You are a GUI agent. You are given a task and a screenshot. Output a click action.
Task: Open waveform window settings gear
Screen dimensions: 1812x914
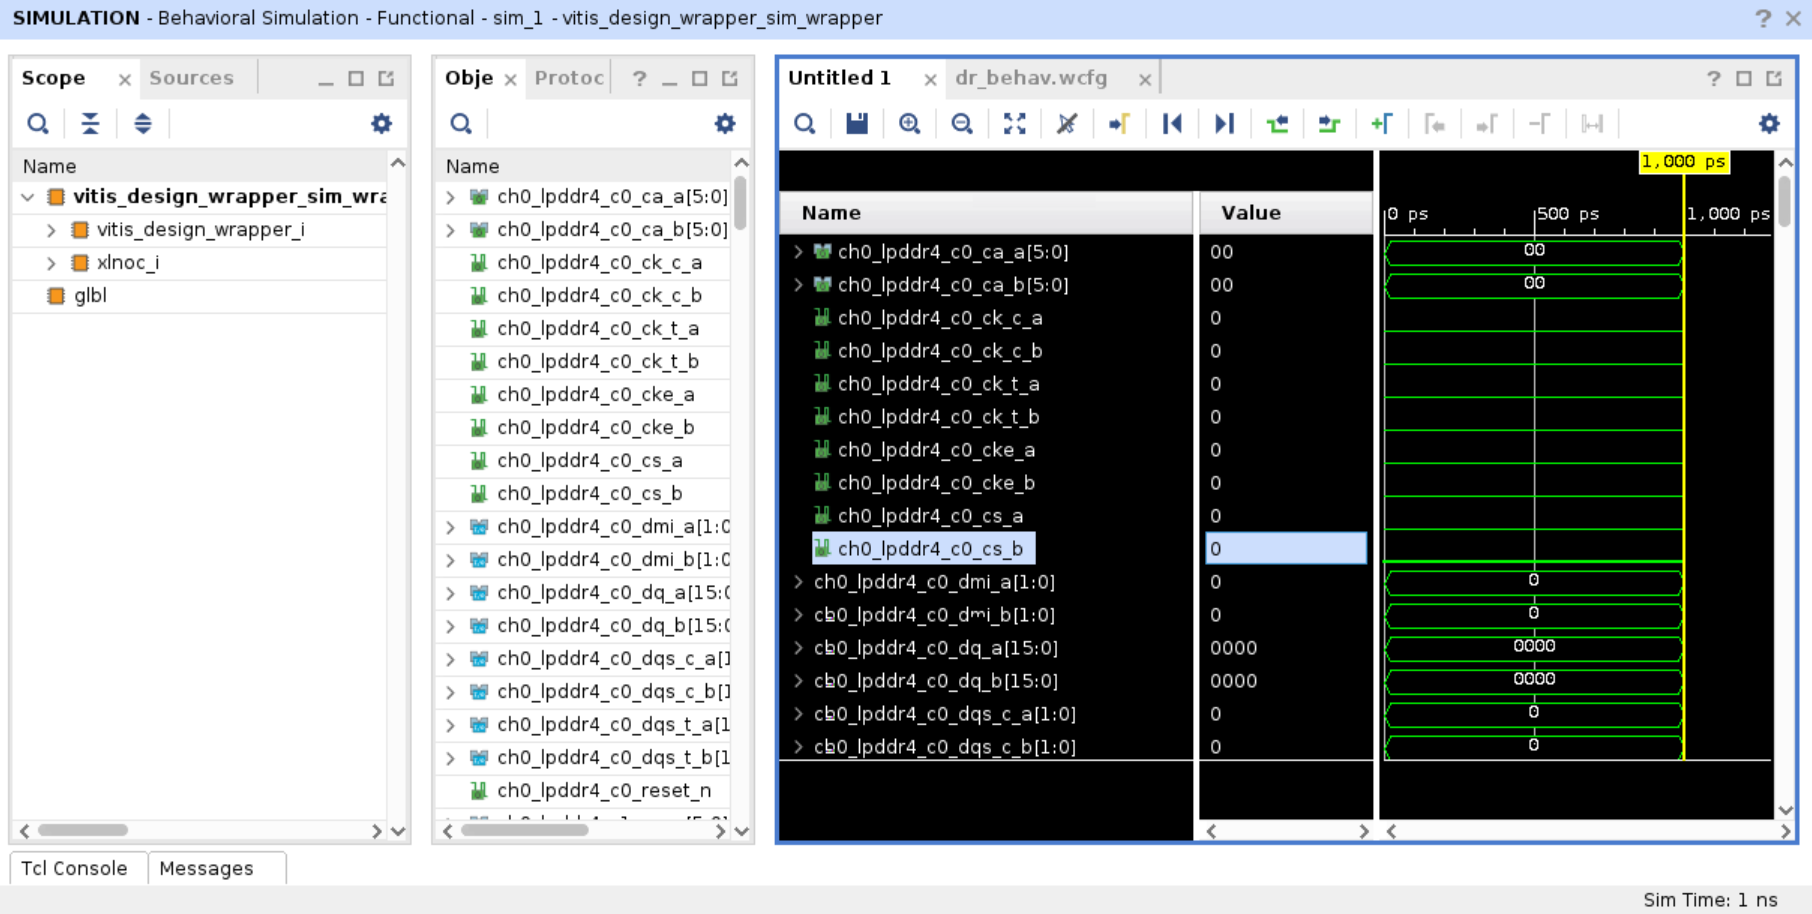(1769, 123)
